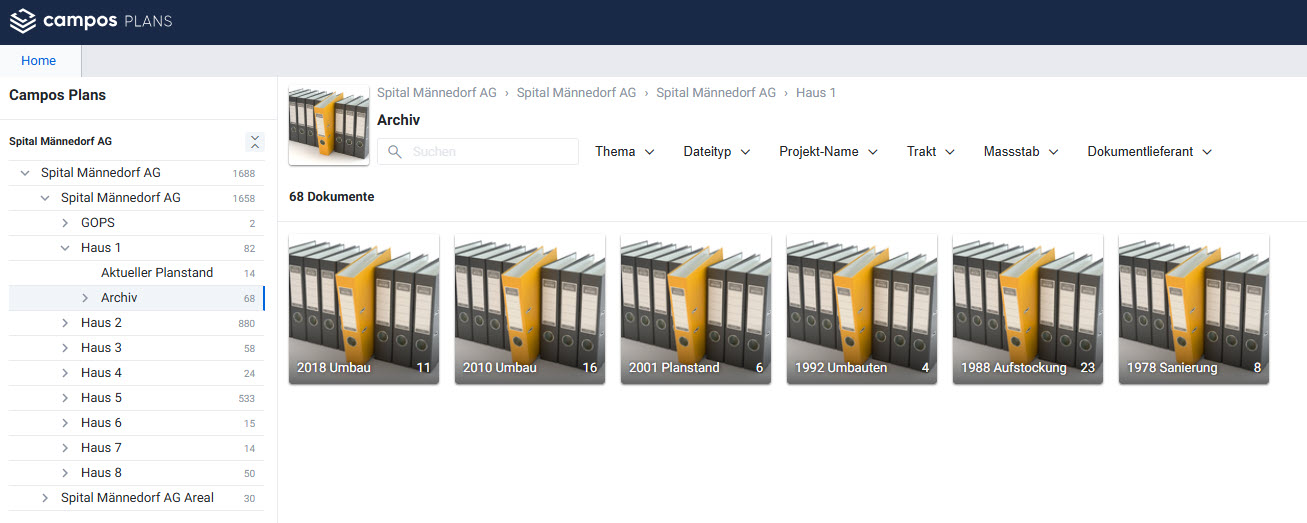Expand the Haus 2 tree node
Screen dimensions: 1307x523
point(65,323)
